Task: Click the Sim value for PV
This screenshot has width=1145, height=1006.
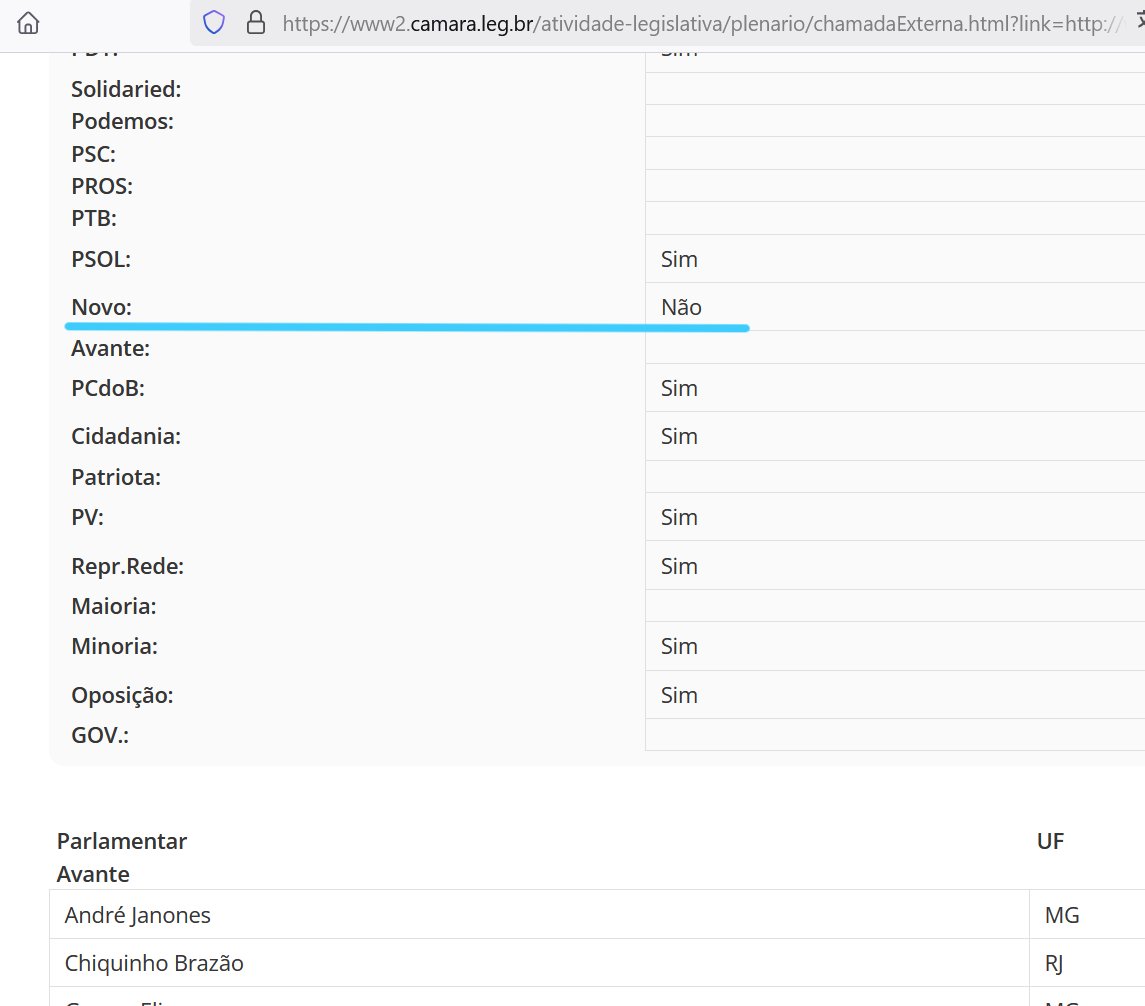Action: point(679,518)
